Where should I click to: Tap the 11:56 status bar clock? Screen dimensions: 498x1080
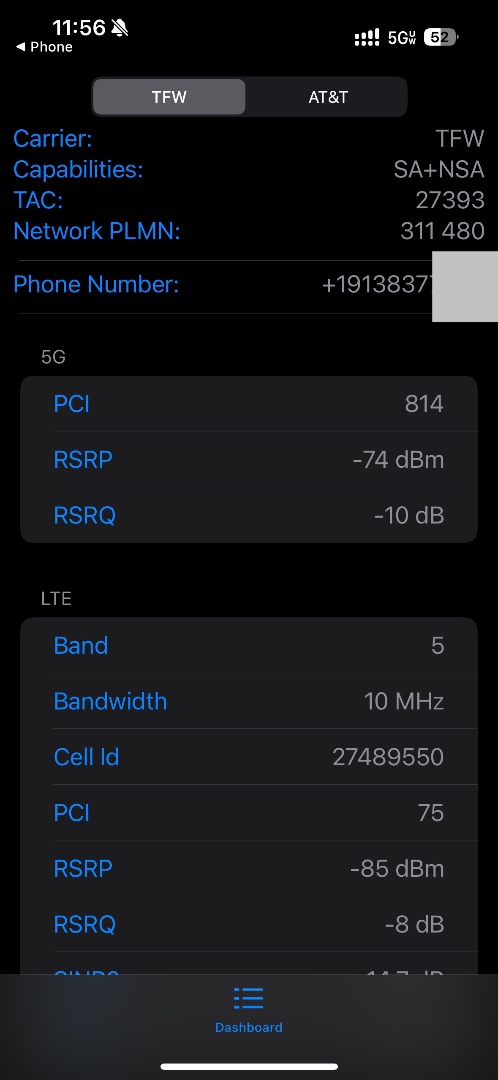pyautogui.click(x=79, y=28)
